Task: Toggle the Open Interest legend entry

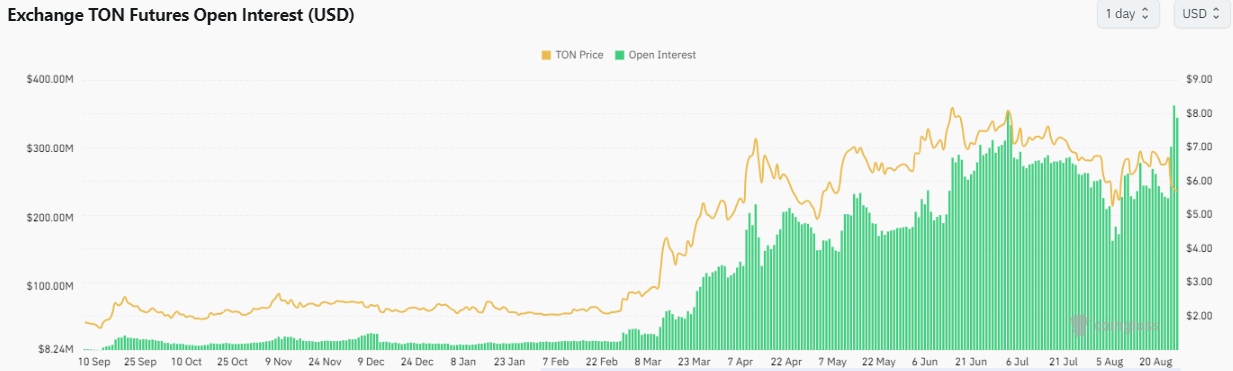Action: coord(654,55)
